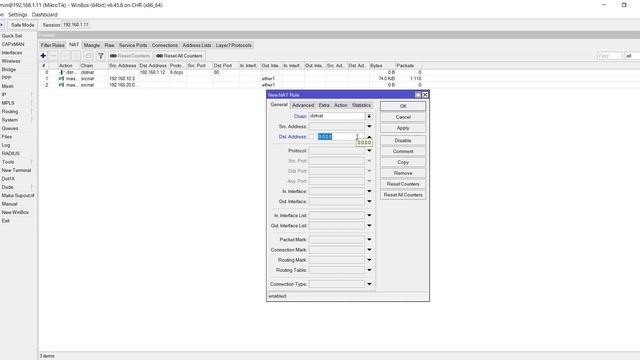The image size is (640, 360).
Task: Open the filter funnel icon
Action: click(100, 56)
